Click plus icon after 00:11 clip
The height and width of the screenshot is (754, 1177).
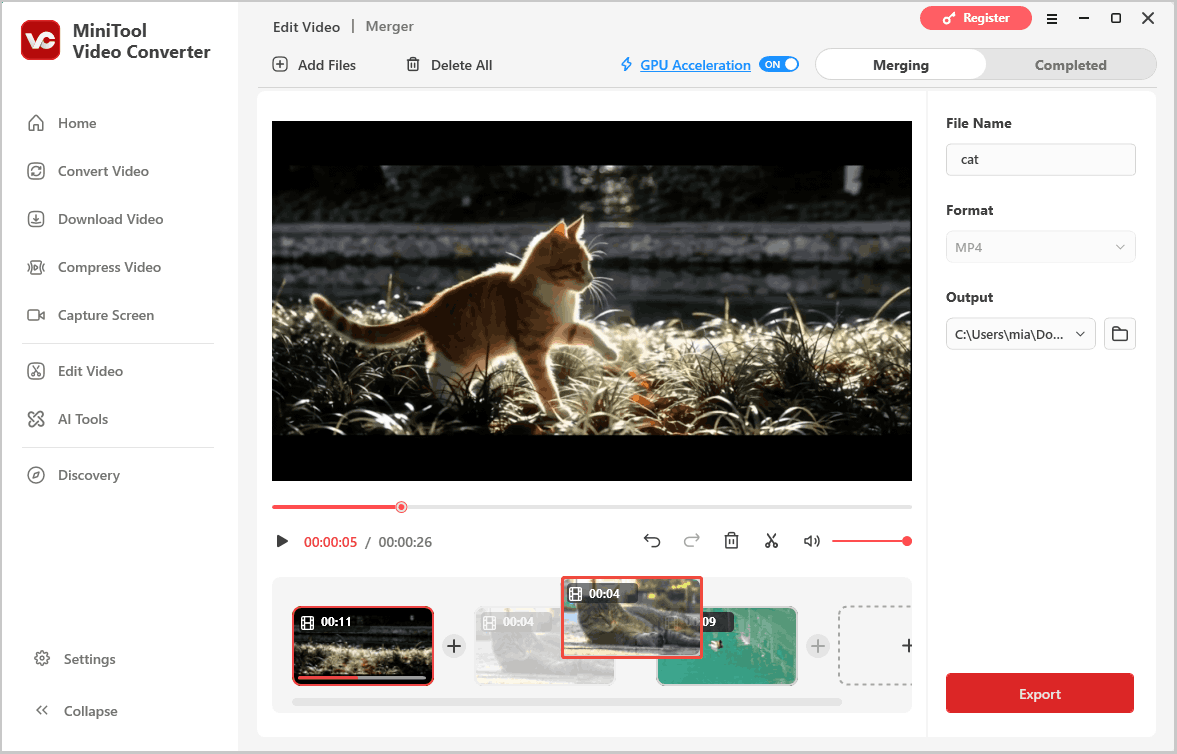point(454,646)
